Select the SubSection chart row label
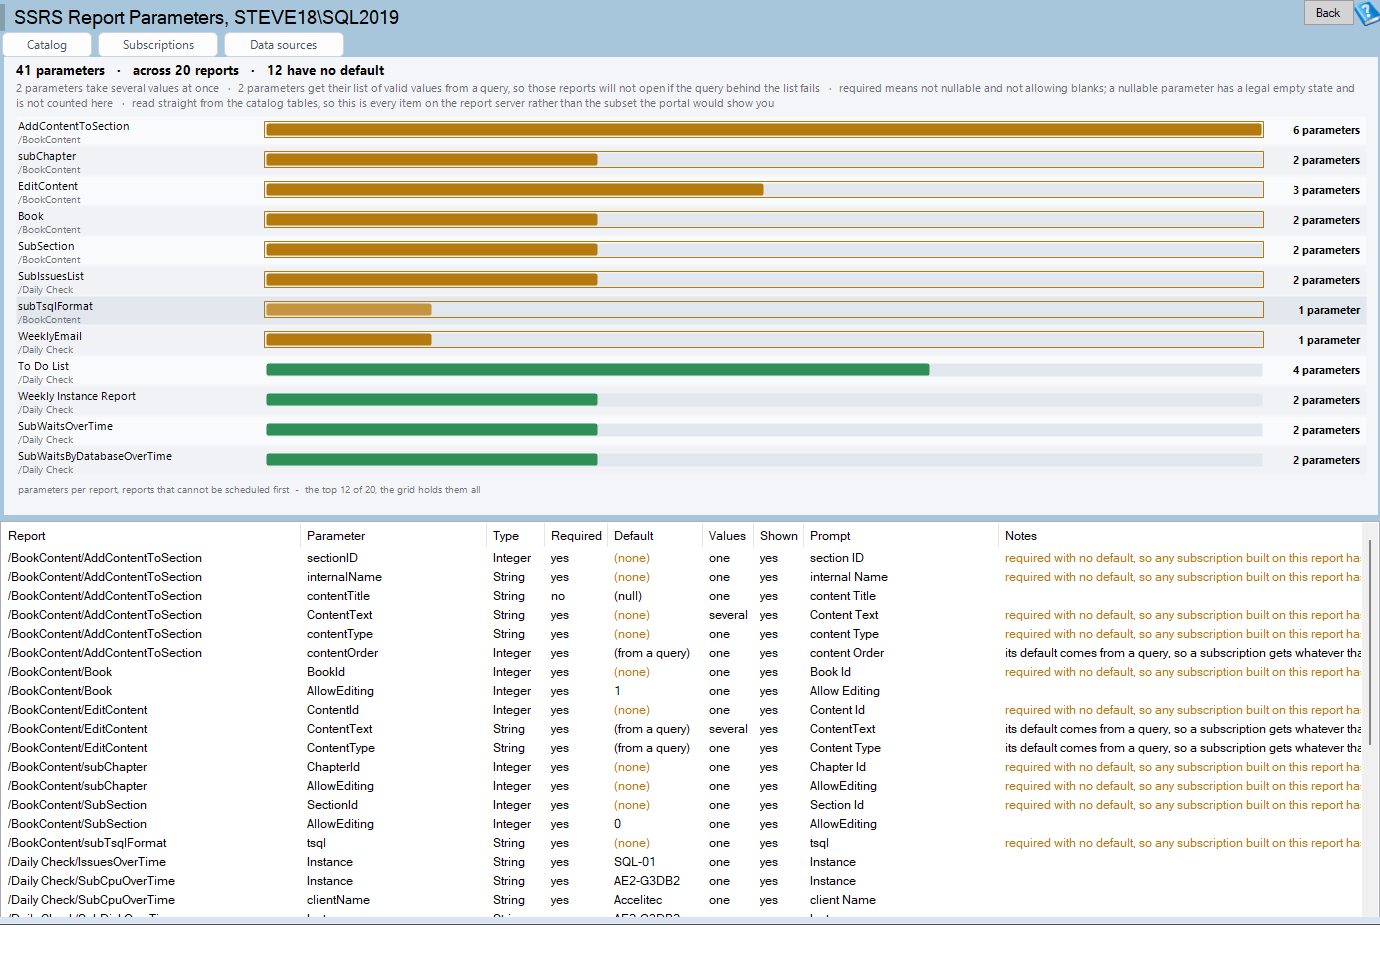This screenshot has width=1380, height=976. (x=46, y=246)
